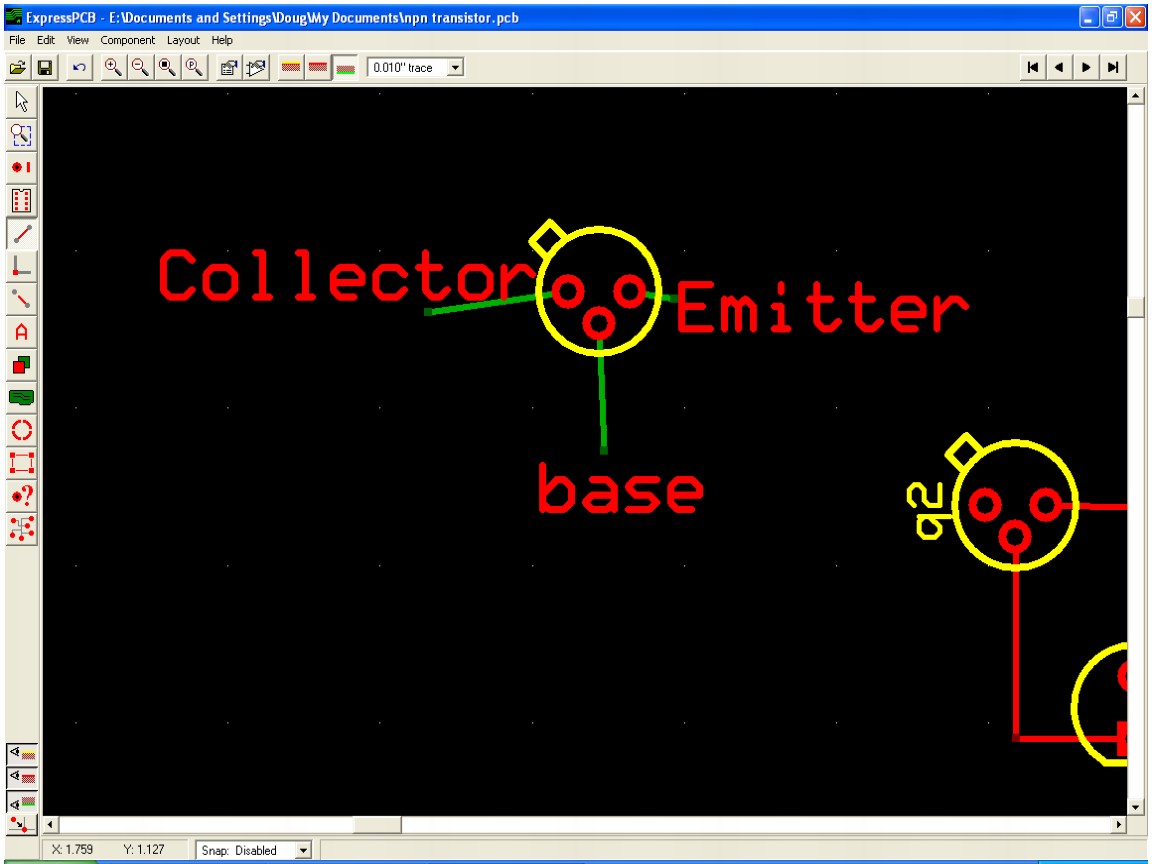Save the PCB with floppy disk icon
1152x864 pixels.
pyautogui.click(x=45, y=68)
